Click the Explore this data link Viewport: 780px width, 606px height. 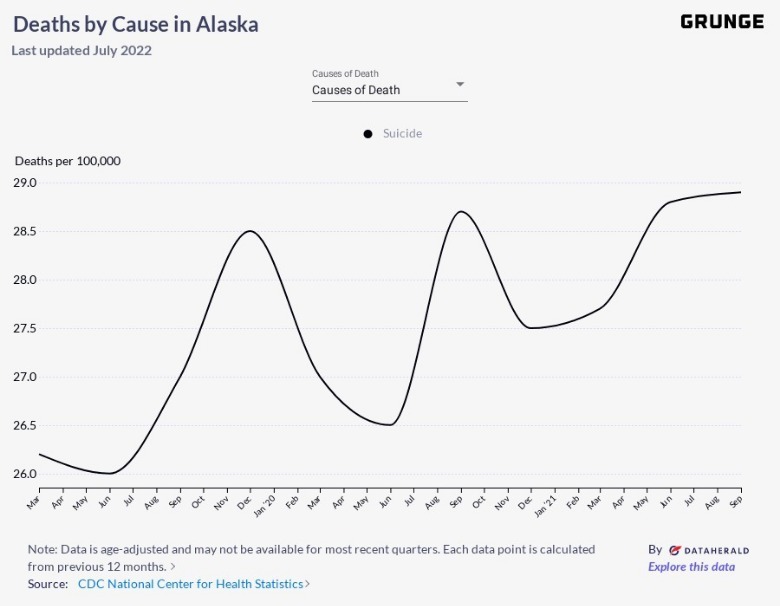[x=691, y=567]
